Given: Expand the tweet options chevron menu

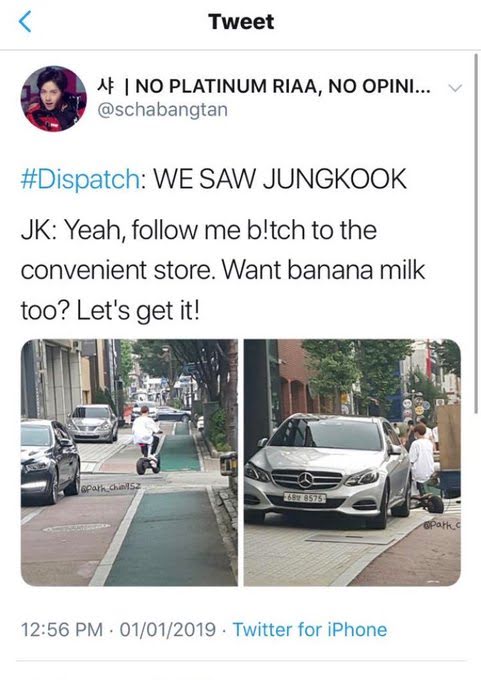Looking at the screenshot, I should tap(455, 88).
